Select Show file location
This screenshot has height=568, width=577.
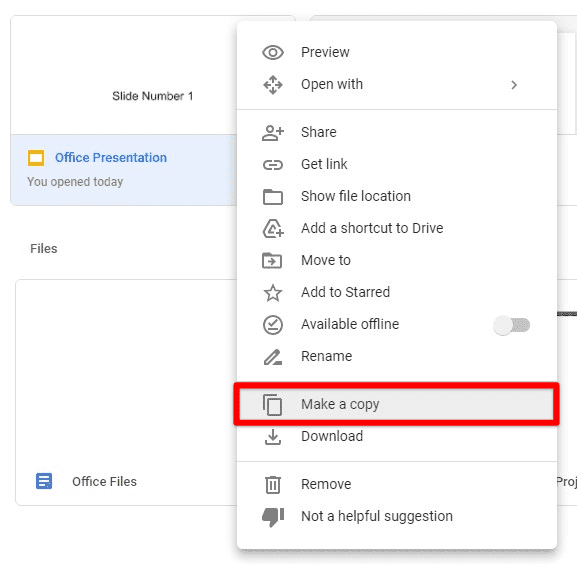coord(397,196)
